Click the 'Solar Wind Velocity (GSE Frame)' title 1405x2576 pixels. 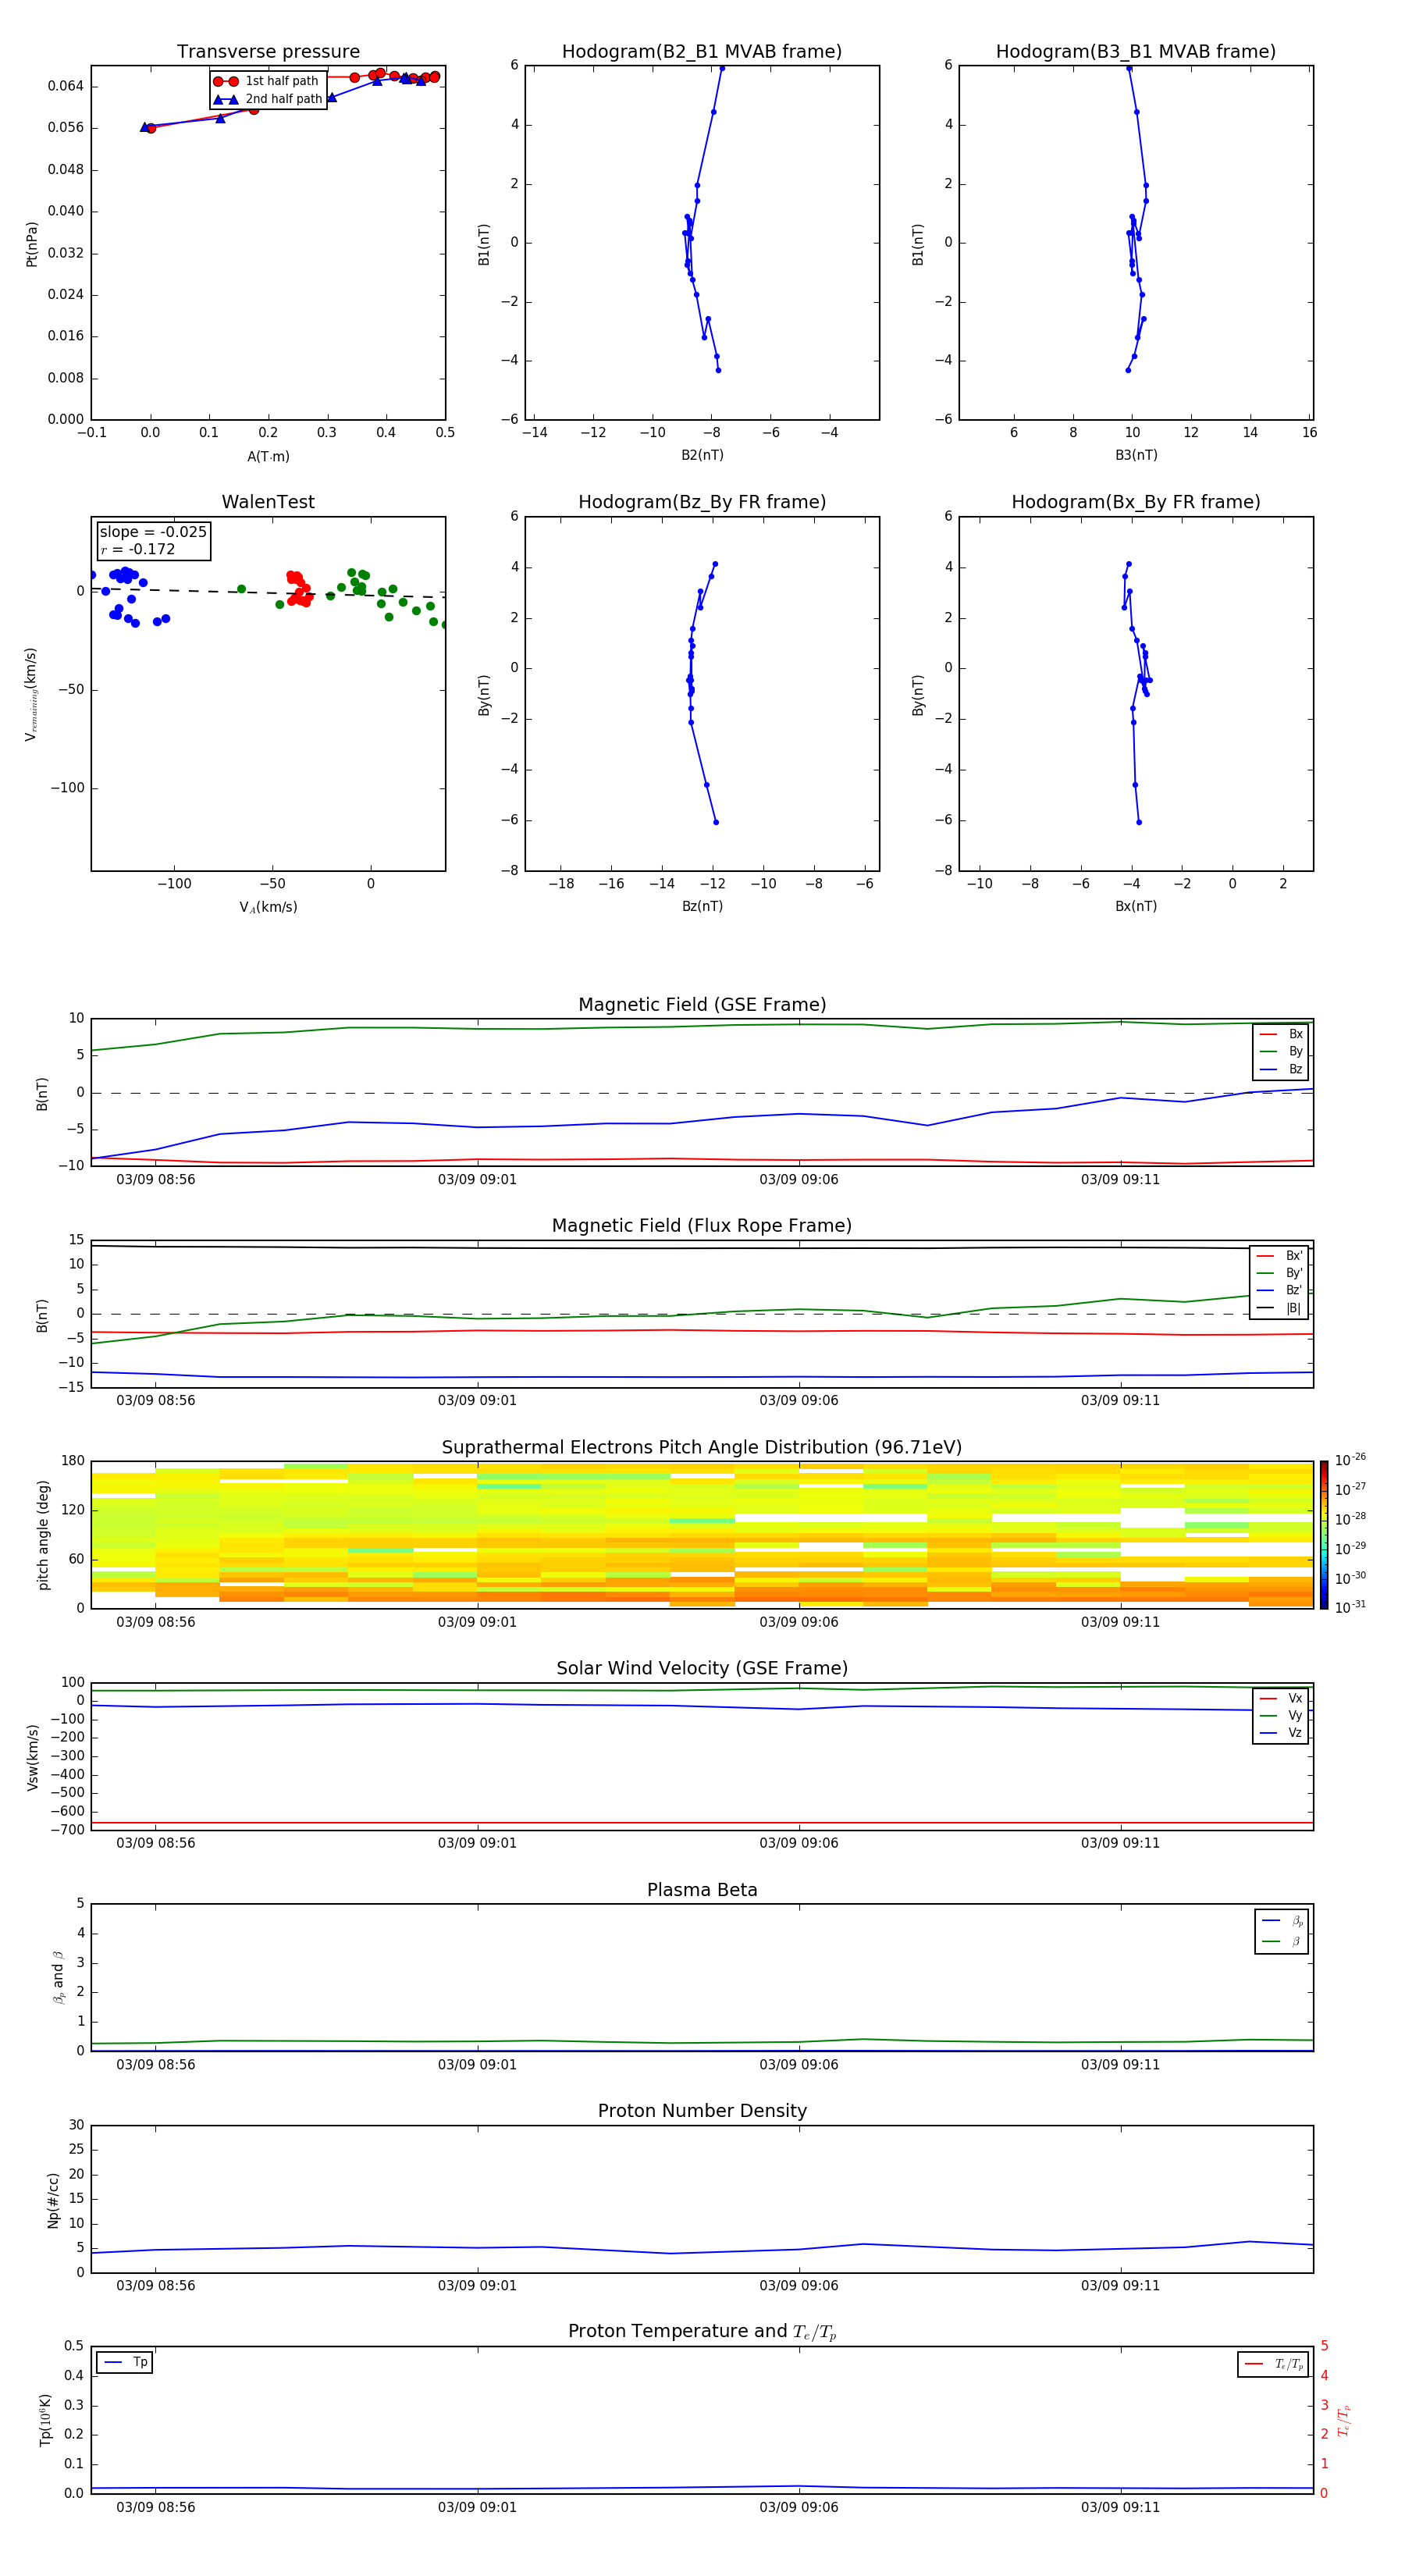(x=702, y=1668)
